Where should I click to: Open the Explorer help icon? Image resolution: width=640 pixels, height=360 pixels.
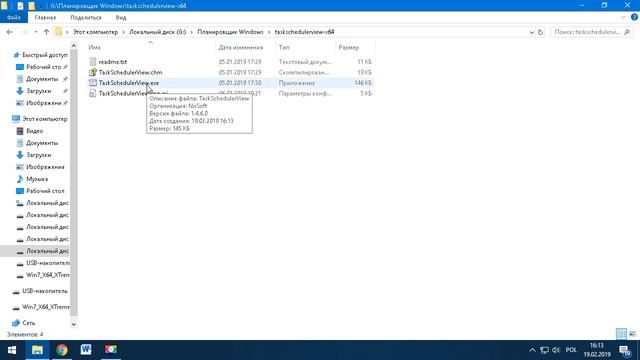click(634, 17)
